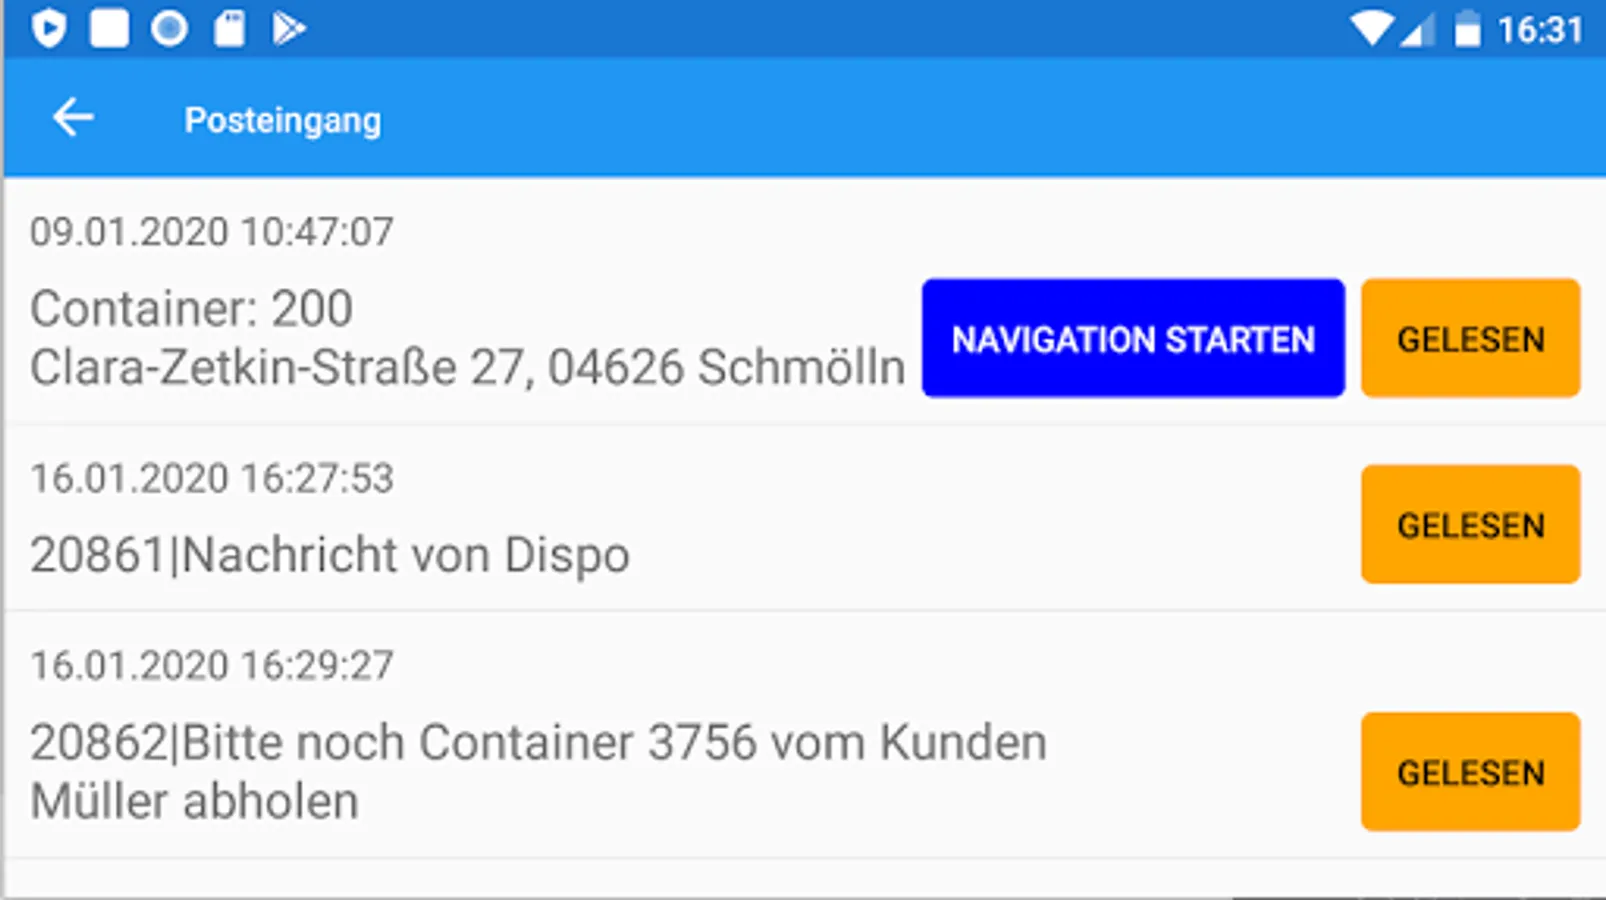This screenshot has width=1606, height=900.
Task: Mark Container 3756 message as Gelesen
Action: coord(1470,771)
